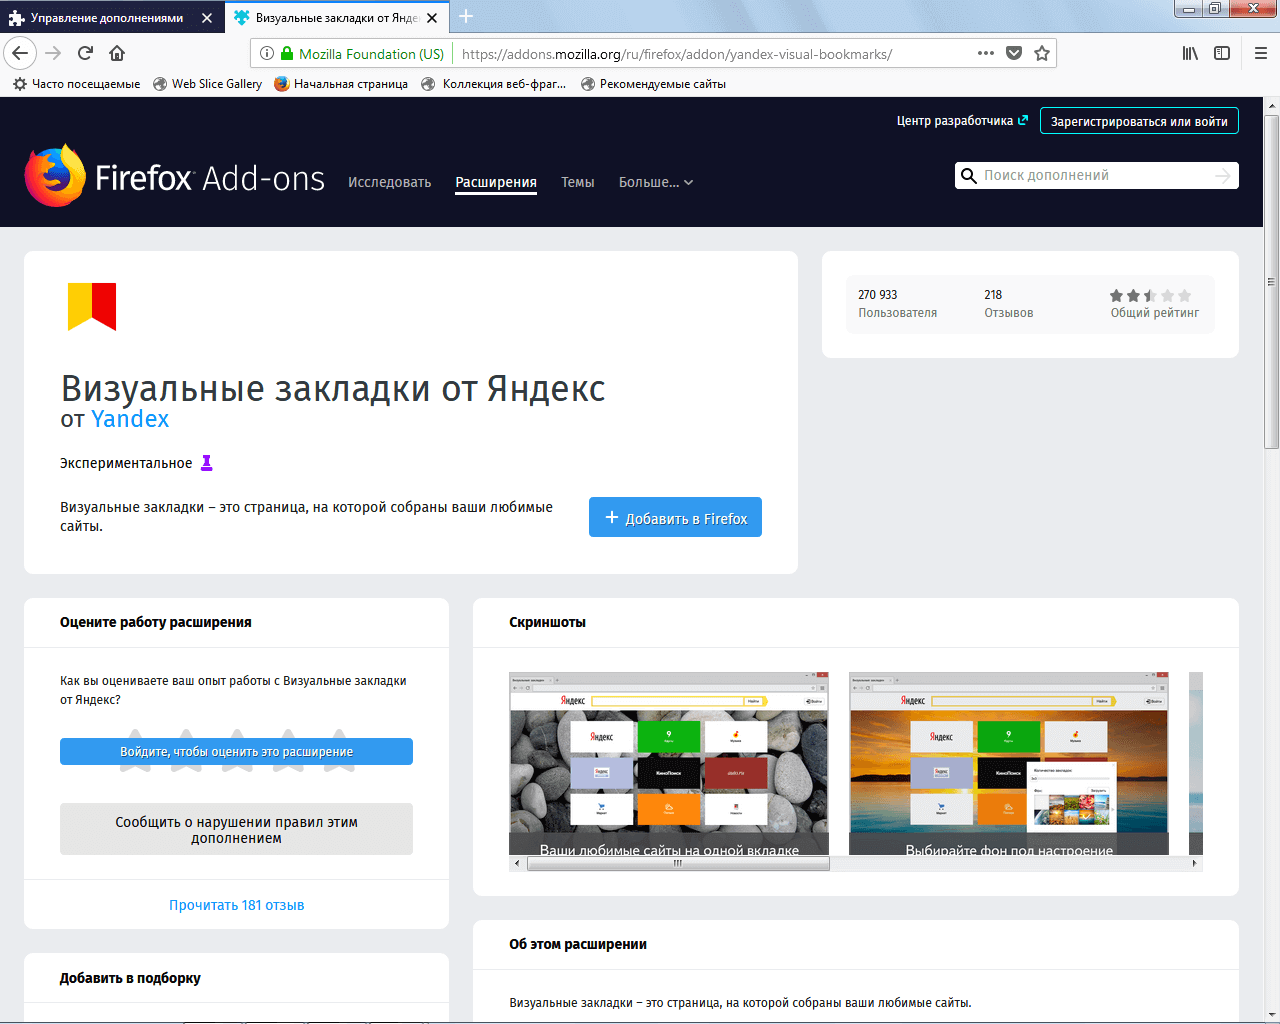
Task: Open the Firefox hamburger menu
Action: [1260, 53]
